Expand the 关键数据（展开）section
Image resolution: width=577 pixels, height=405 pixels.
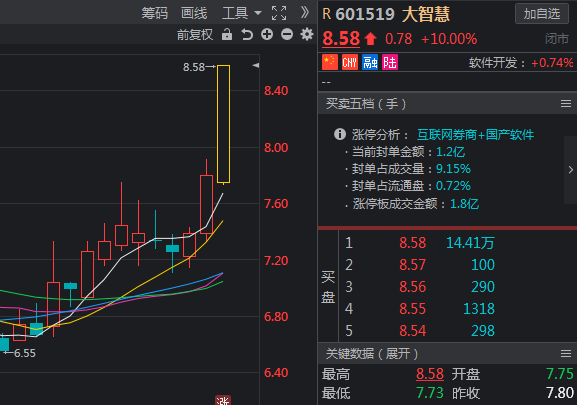click(372, 354)
